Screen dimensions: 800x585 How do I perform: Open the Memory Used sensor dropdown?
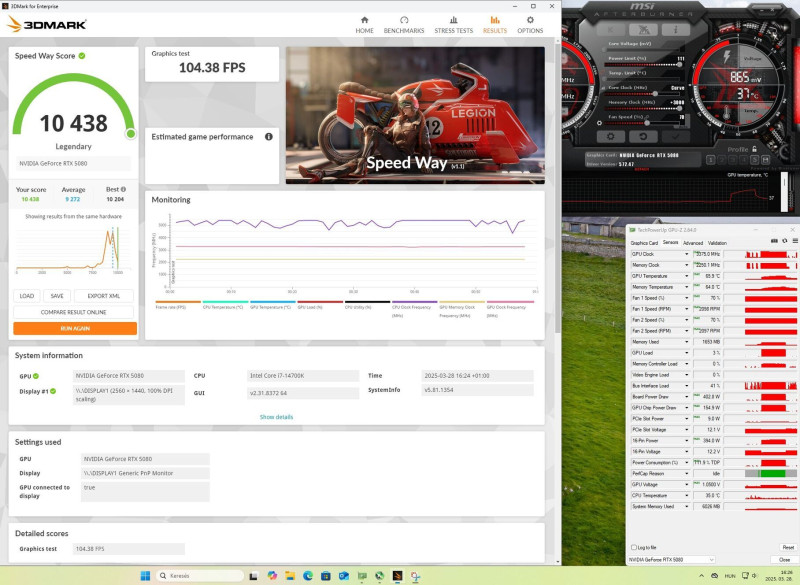(x=686, y=342)
